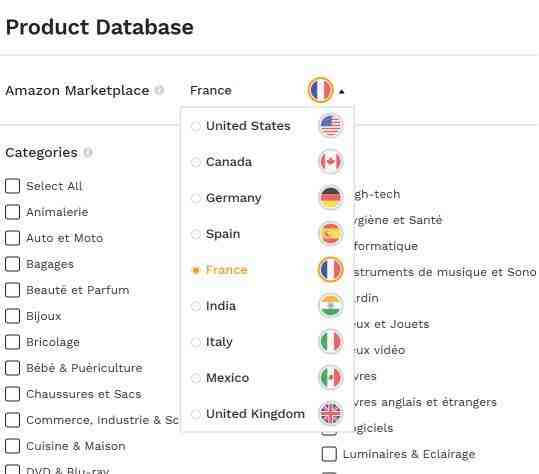Click the Spain flag icon
Viewport: 539px width, 474px height.
coord(331,234)
